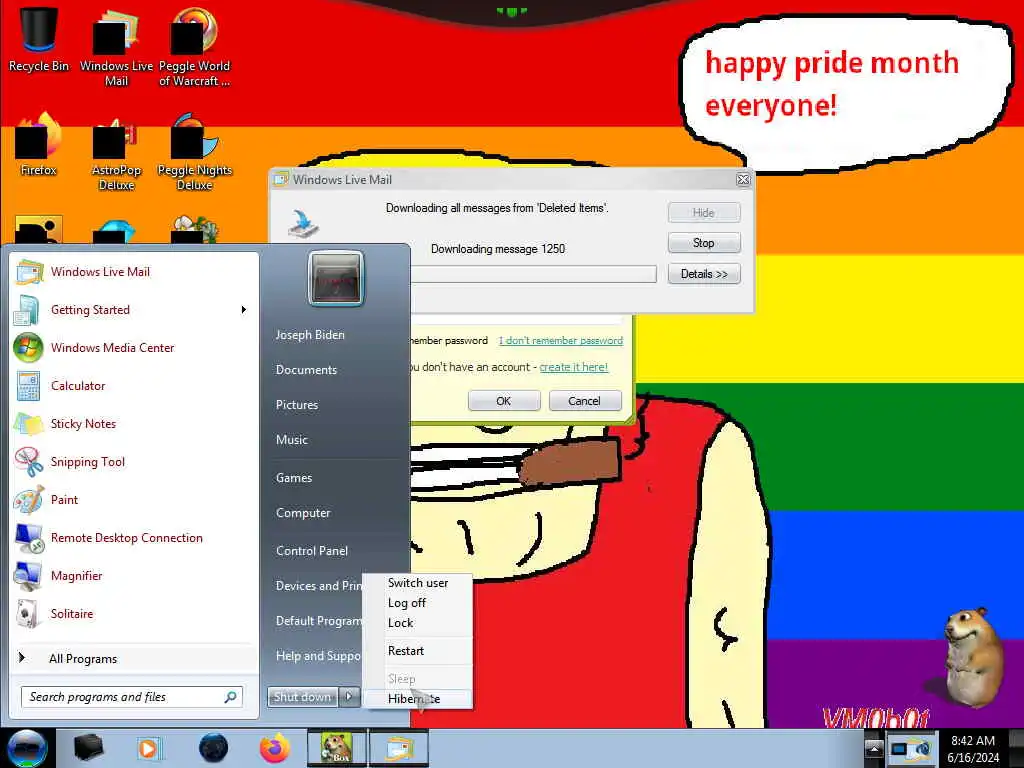Image resolution: width=1024 pixels, height=768 pixels.
Task: Choose Switch user from power menu
Action: [418, 583]
